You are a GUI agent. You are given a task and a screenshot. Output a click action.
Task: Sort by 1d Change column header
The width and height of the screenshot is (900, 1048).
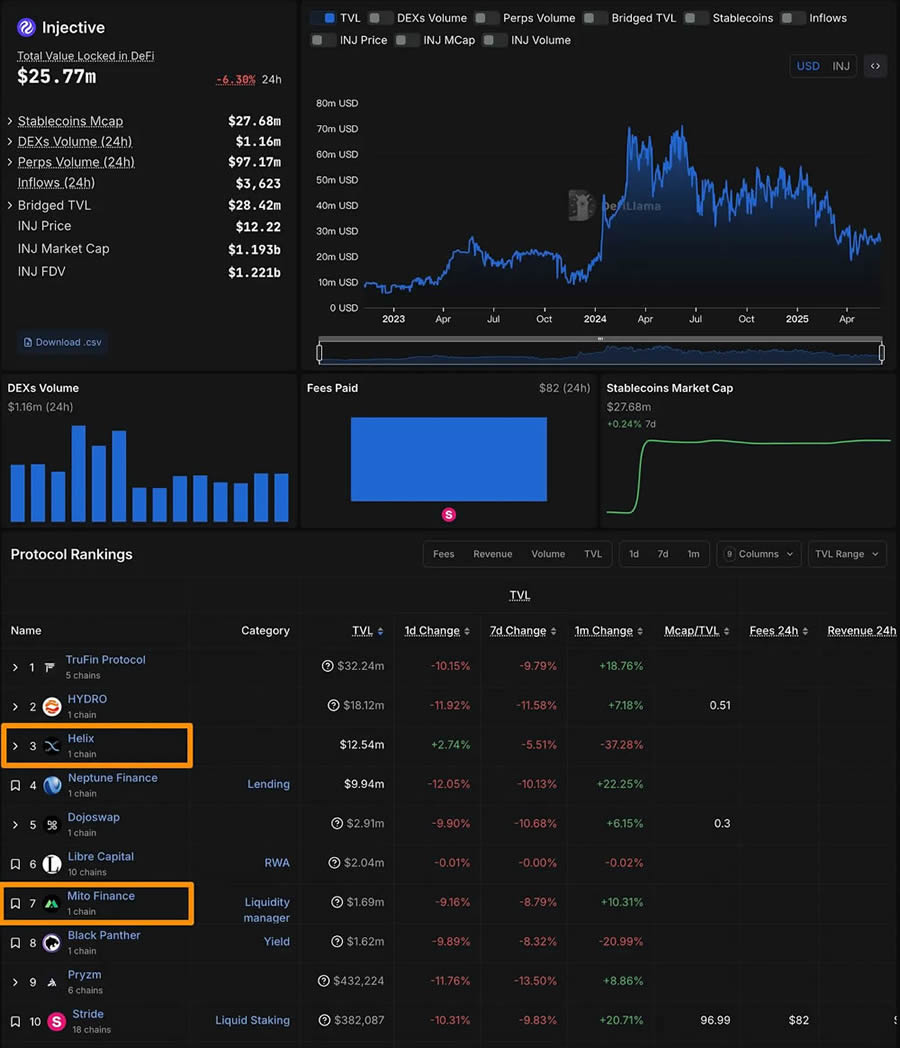(x=432, y=631)
